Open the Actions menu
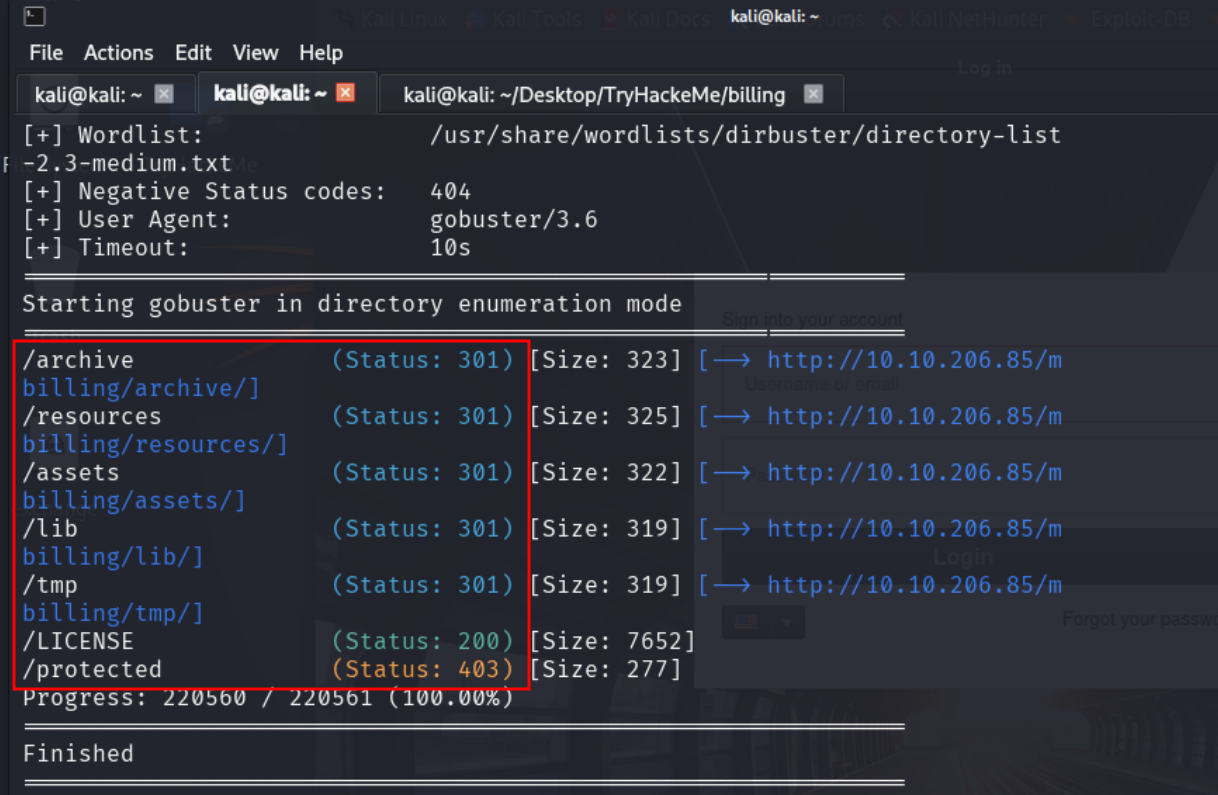Viewport: 1218px width, 795px height. tap(118, 53)
